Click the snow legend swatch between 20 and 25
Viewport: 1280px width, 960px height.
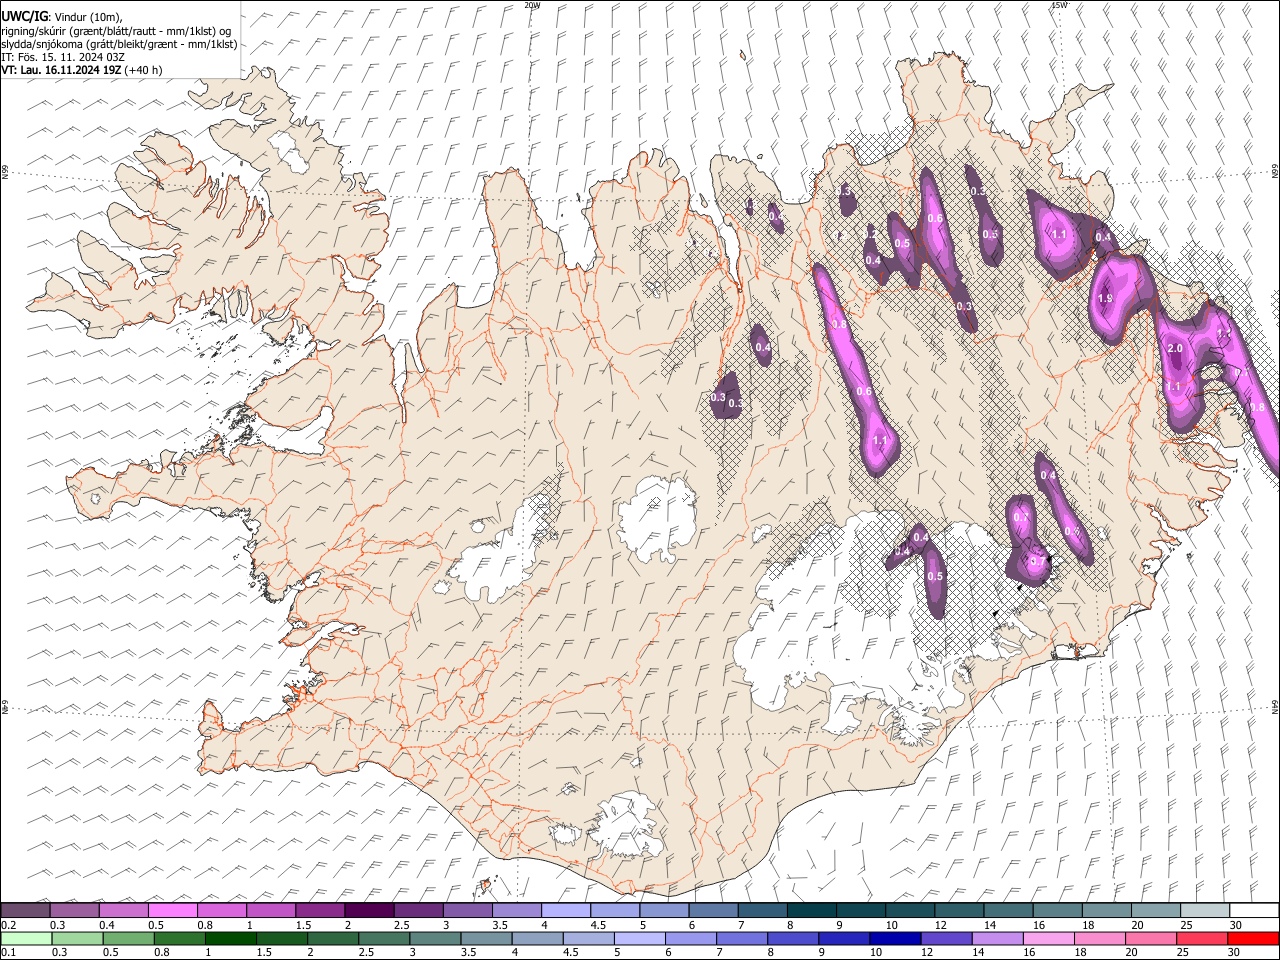pos(1156,910)
